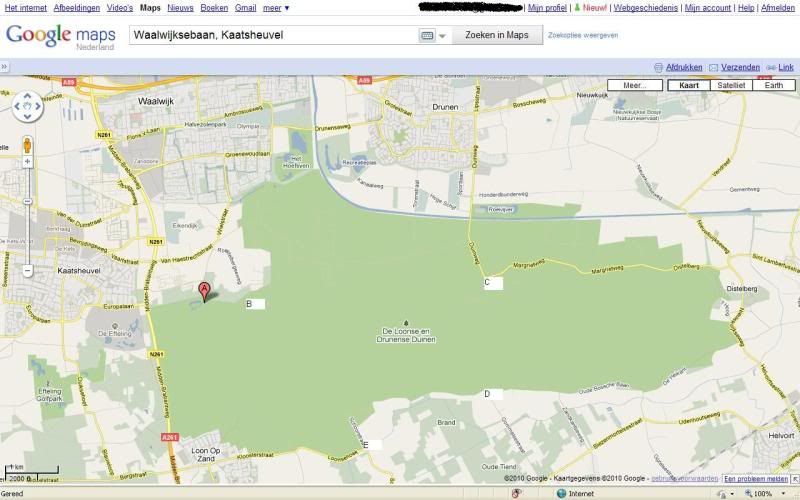
Task: Switch to Earth view
Action: (773, 85)
